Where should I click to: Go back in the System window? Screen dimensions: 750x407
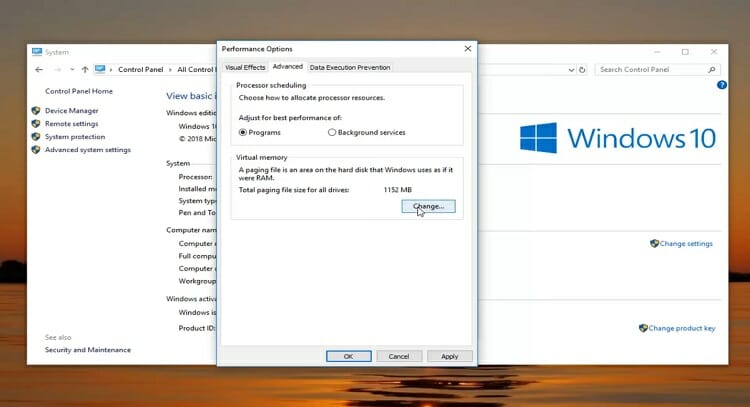pos(39,69)
